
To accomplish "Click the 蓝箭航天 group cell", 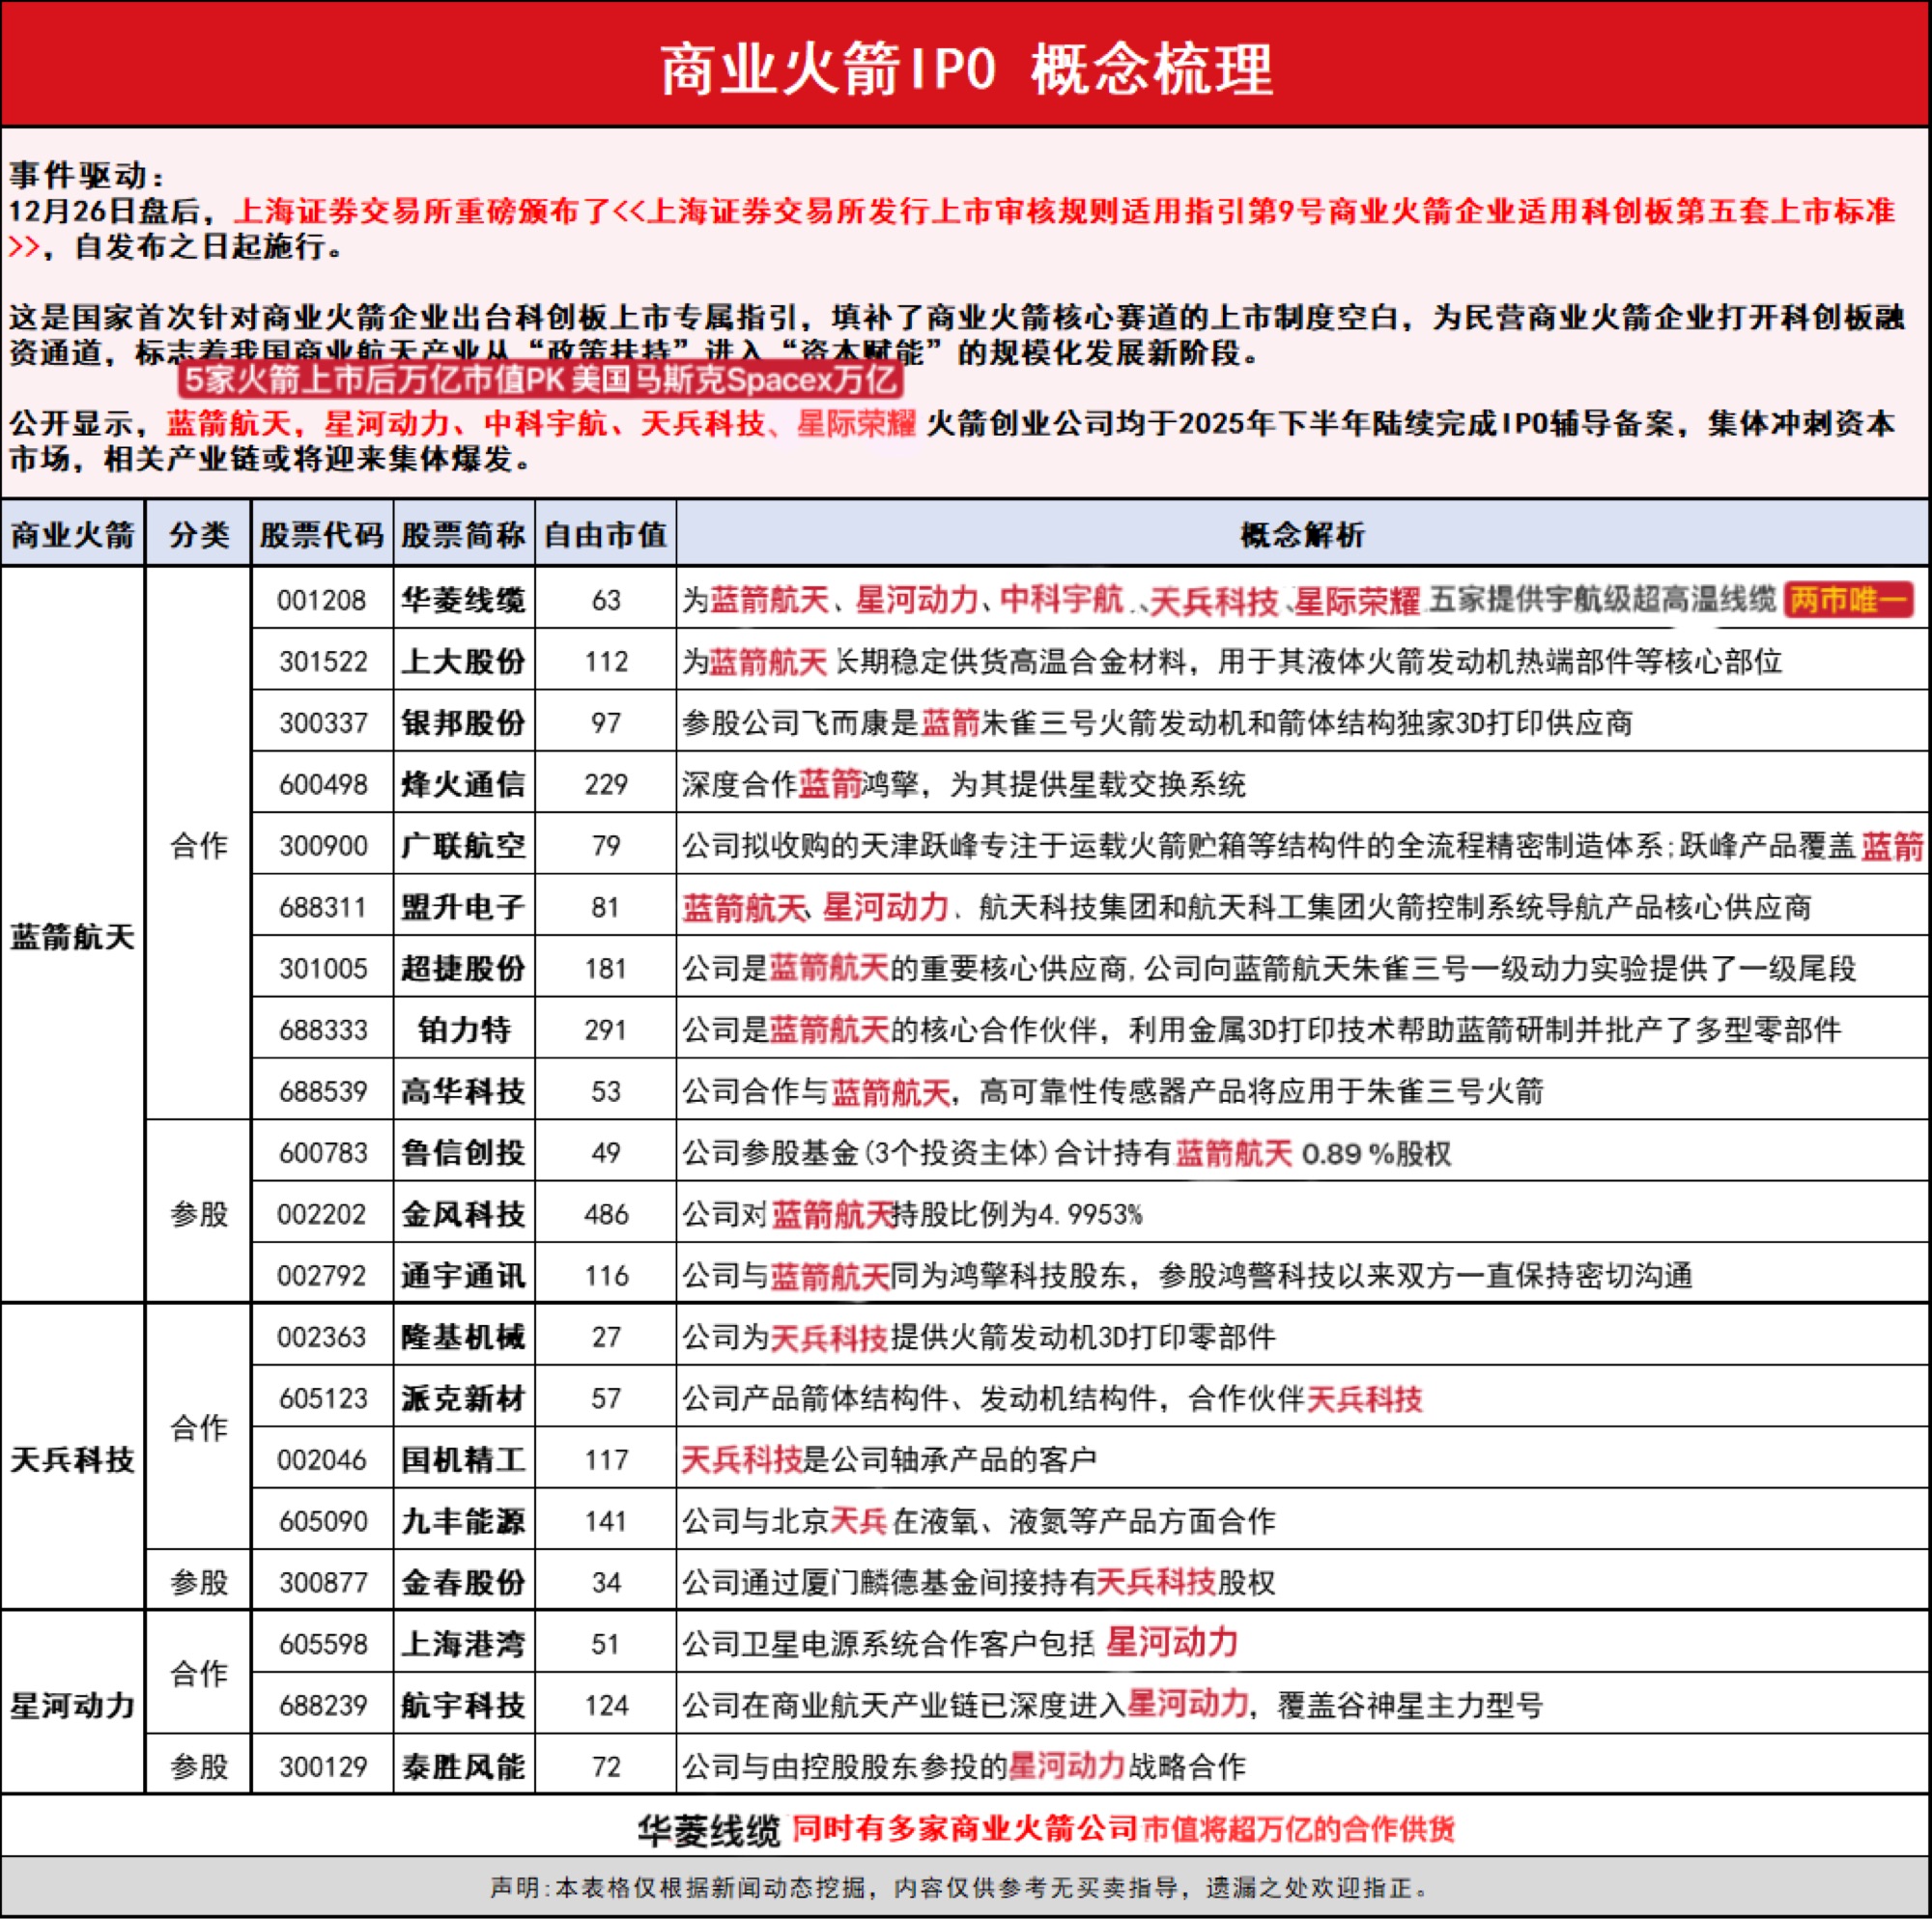I will (x=72, y=937).
